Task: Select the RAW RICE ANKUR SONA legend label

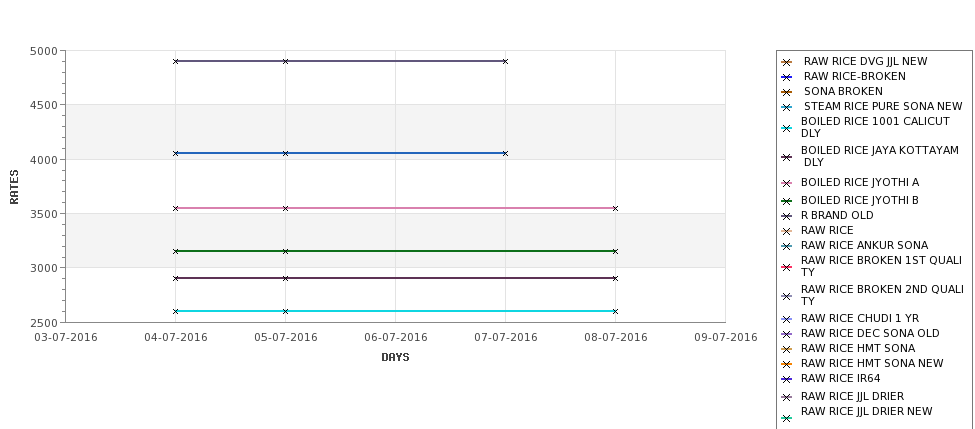Action: pos(864,246)
